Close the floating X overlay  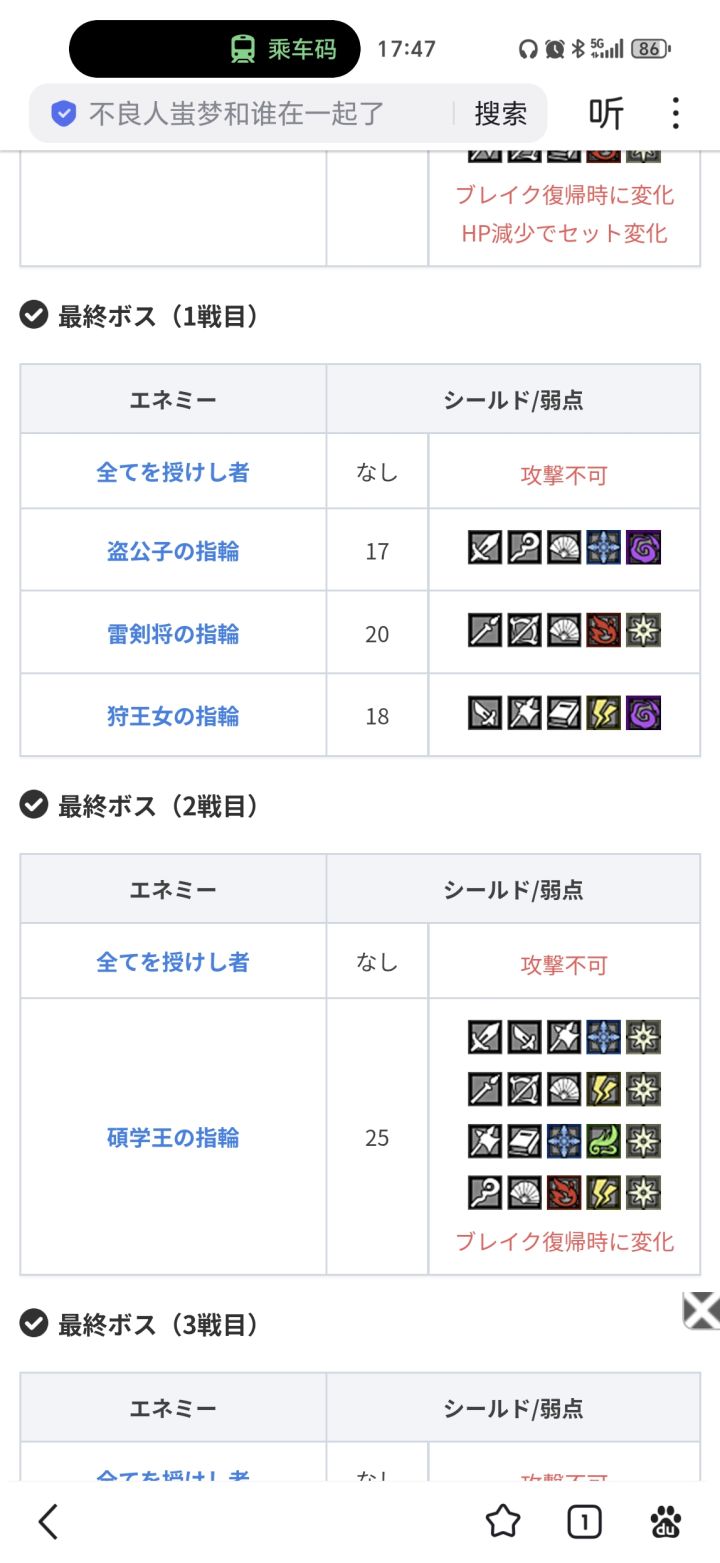click(x=701, y=1309)
